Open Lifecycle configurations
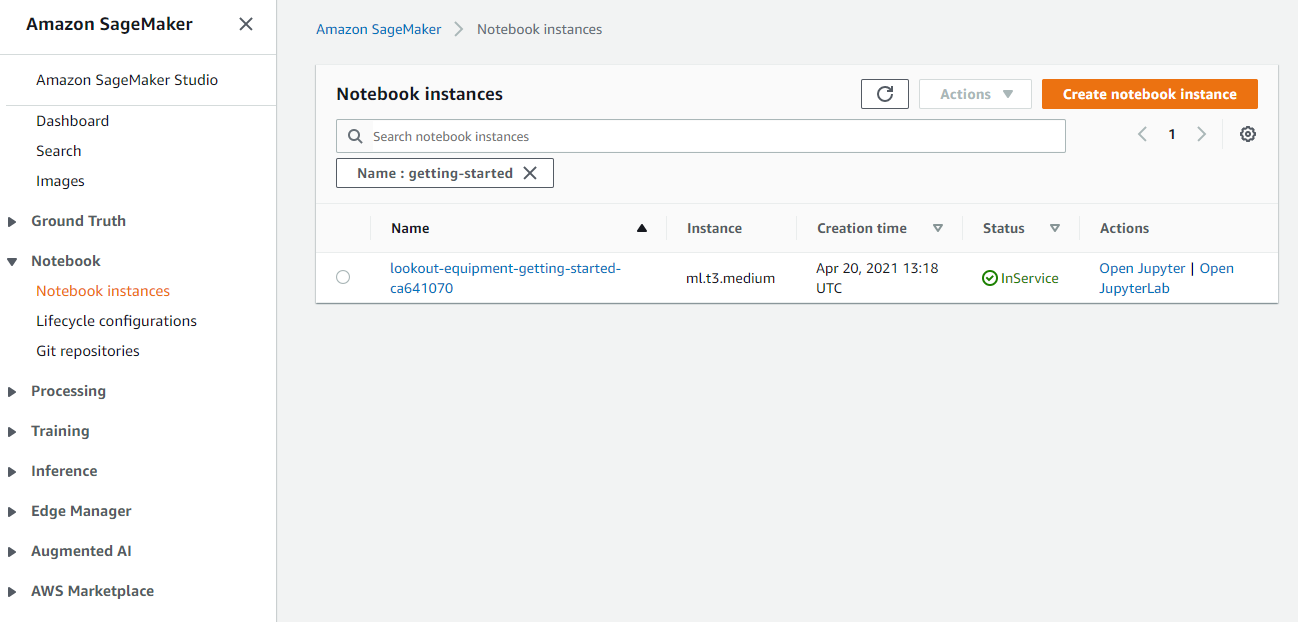Screen dimensions: 1298x622 [x=116, y=321]
